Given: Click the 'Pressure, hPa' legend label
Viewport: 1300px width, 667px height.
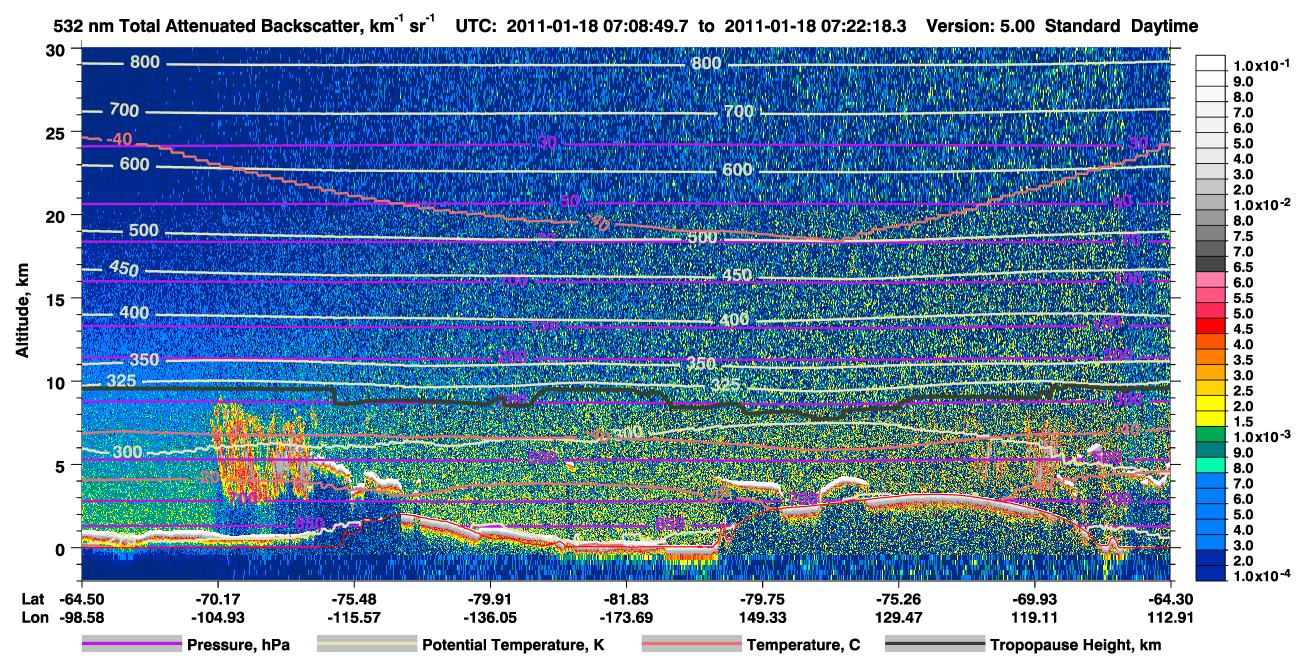Looking at the screenshot, I should pyautogui.click(x=238, y=646).
